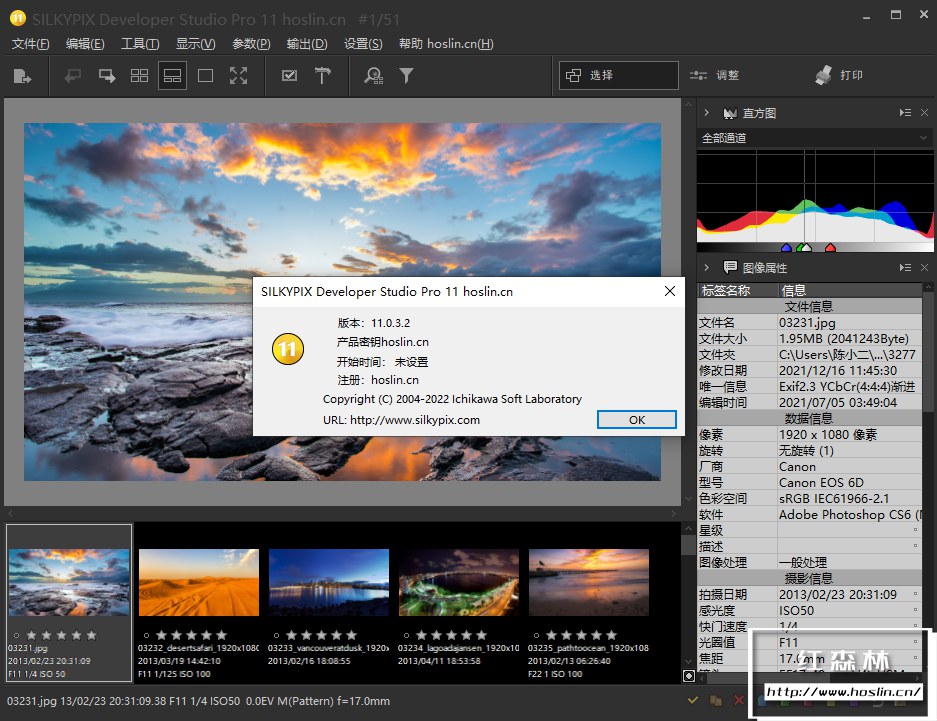
Task: Collapse the 直方图 histogram panel chevron
Action: [x=706, y=113]
